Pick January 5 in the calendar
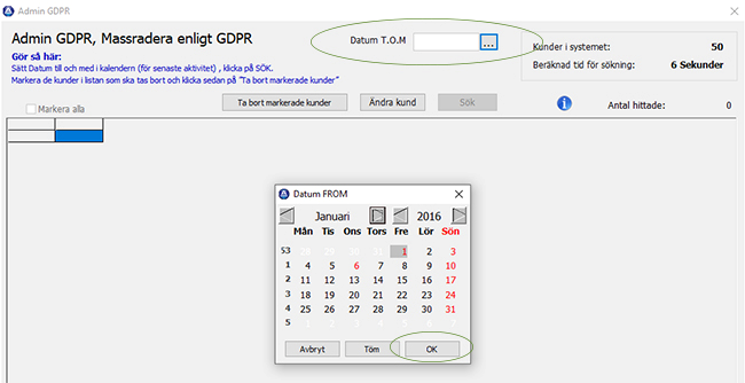Viewport: 745px width, 383px height. (332, 266)
